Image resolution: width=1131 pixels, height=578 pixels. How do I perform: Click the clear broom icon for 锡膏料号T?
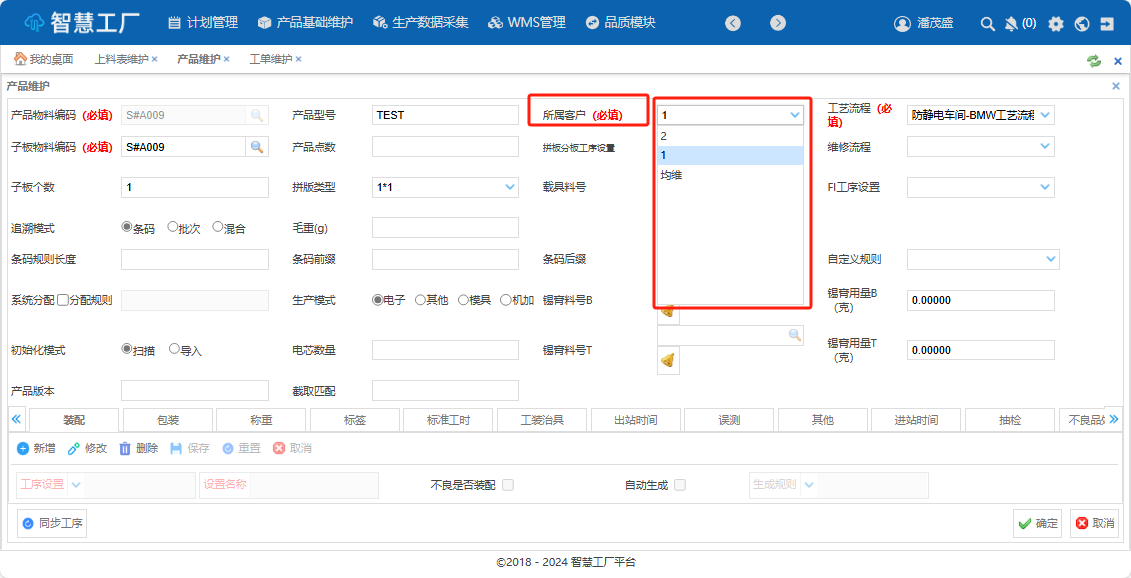click(x=668, y=360)
